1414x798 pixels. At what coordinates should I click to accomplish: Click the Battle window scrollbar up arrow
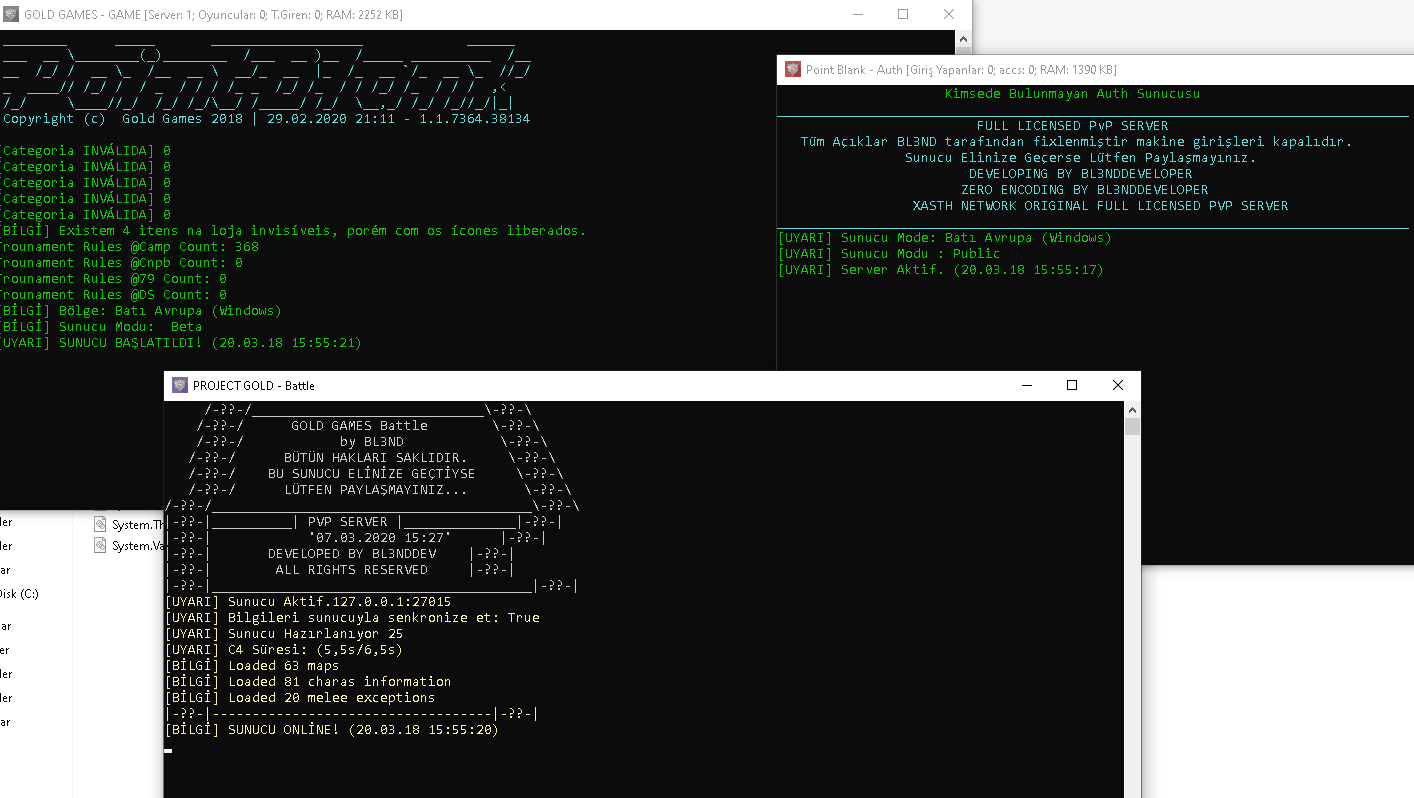point(1132,409)
